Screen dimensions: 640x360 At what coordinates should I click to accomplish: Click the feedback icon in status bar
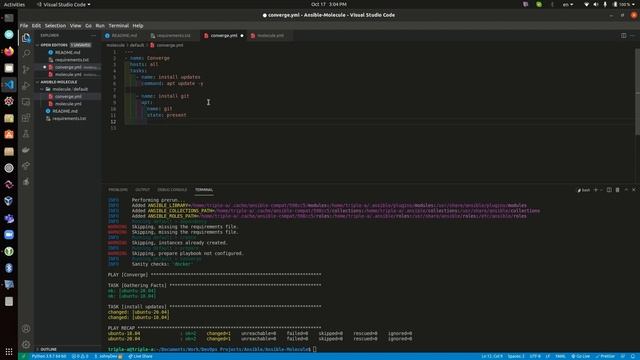point(623,356)
